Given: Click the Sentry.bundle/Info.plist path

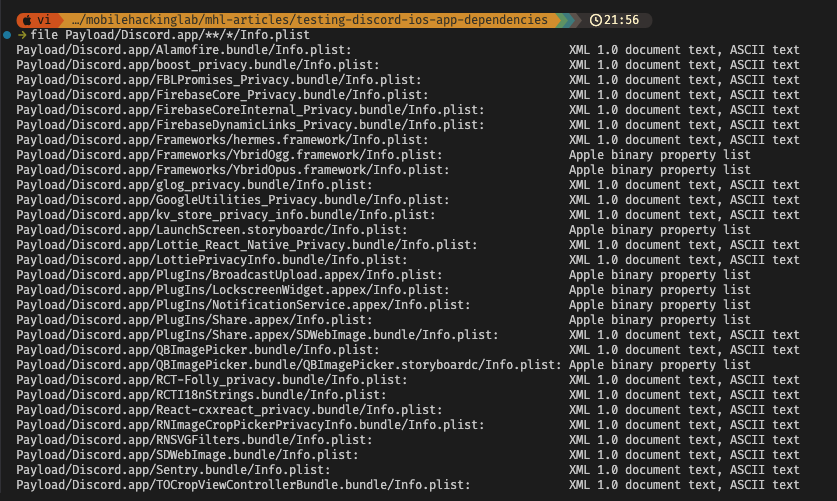Looking at the screenshot, I should click(173, 470).
